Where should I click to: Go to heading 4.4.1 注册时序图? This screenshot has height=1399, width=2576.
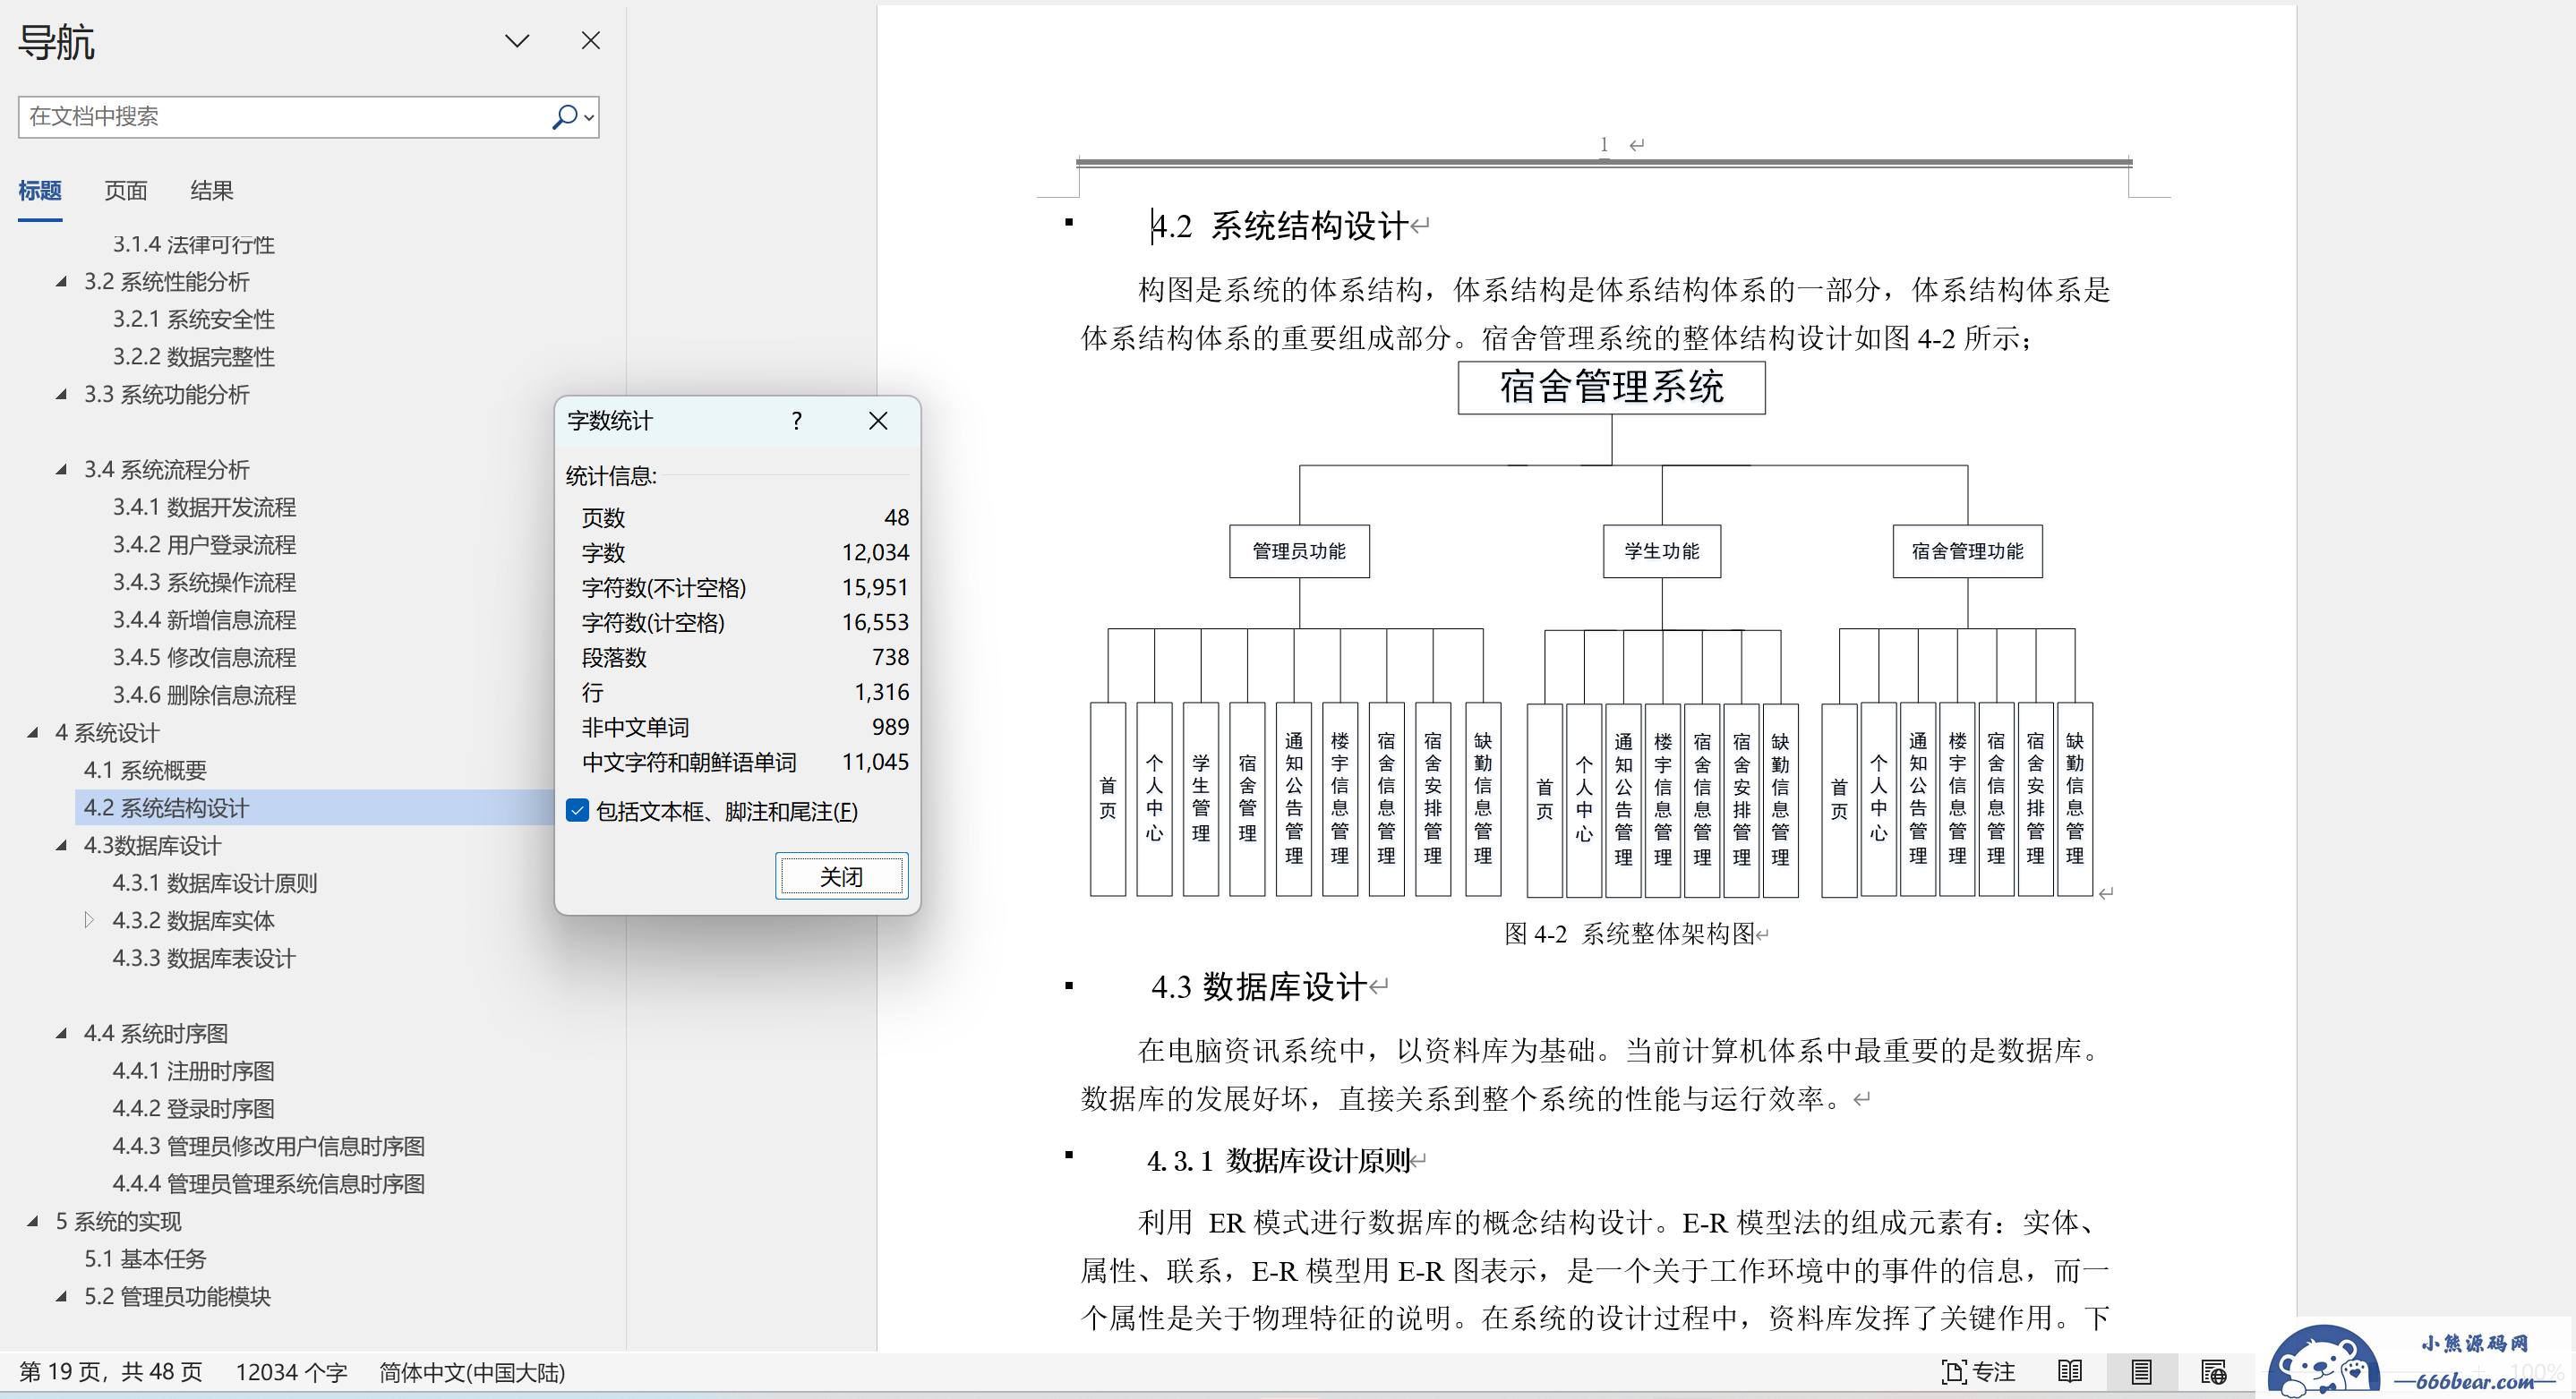(x=193, y=1072)
